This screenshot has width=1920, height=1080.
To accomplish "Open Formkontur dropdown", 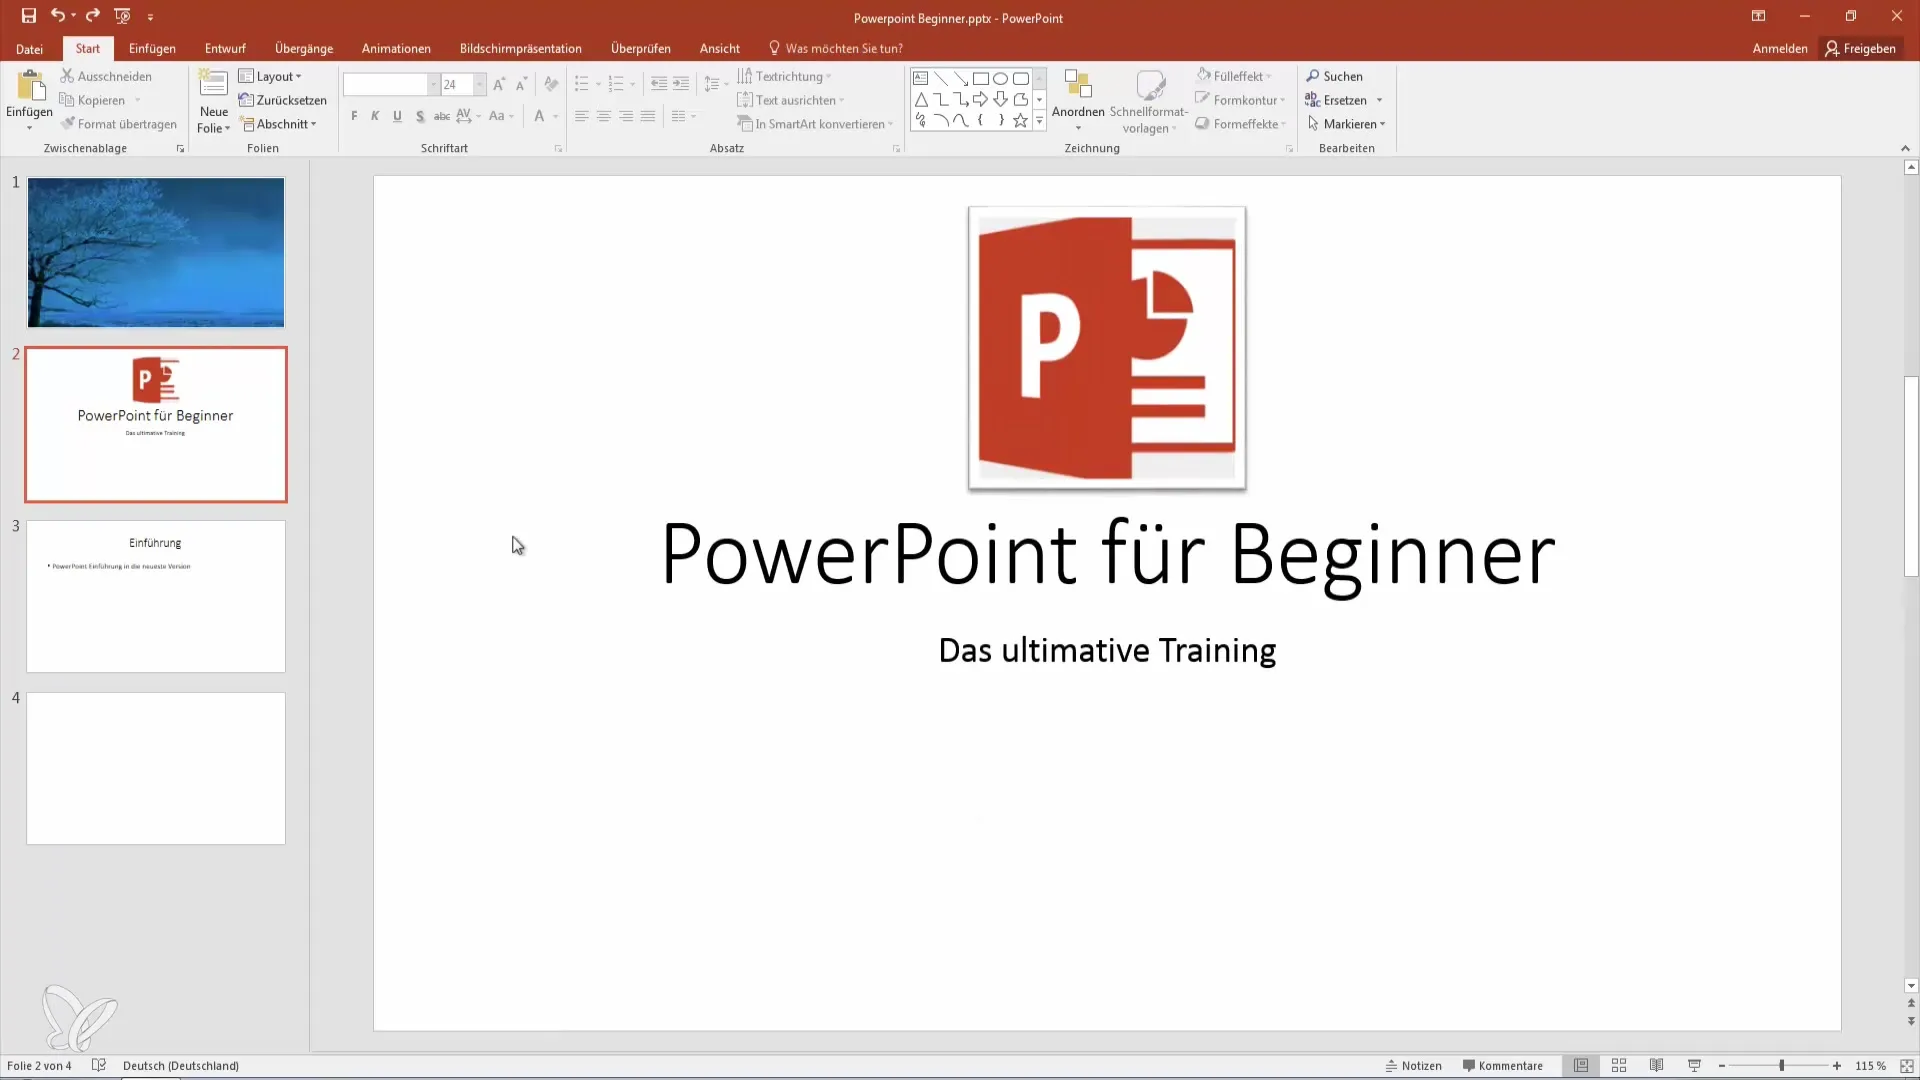I will pos(1240,100).
